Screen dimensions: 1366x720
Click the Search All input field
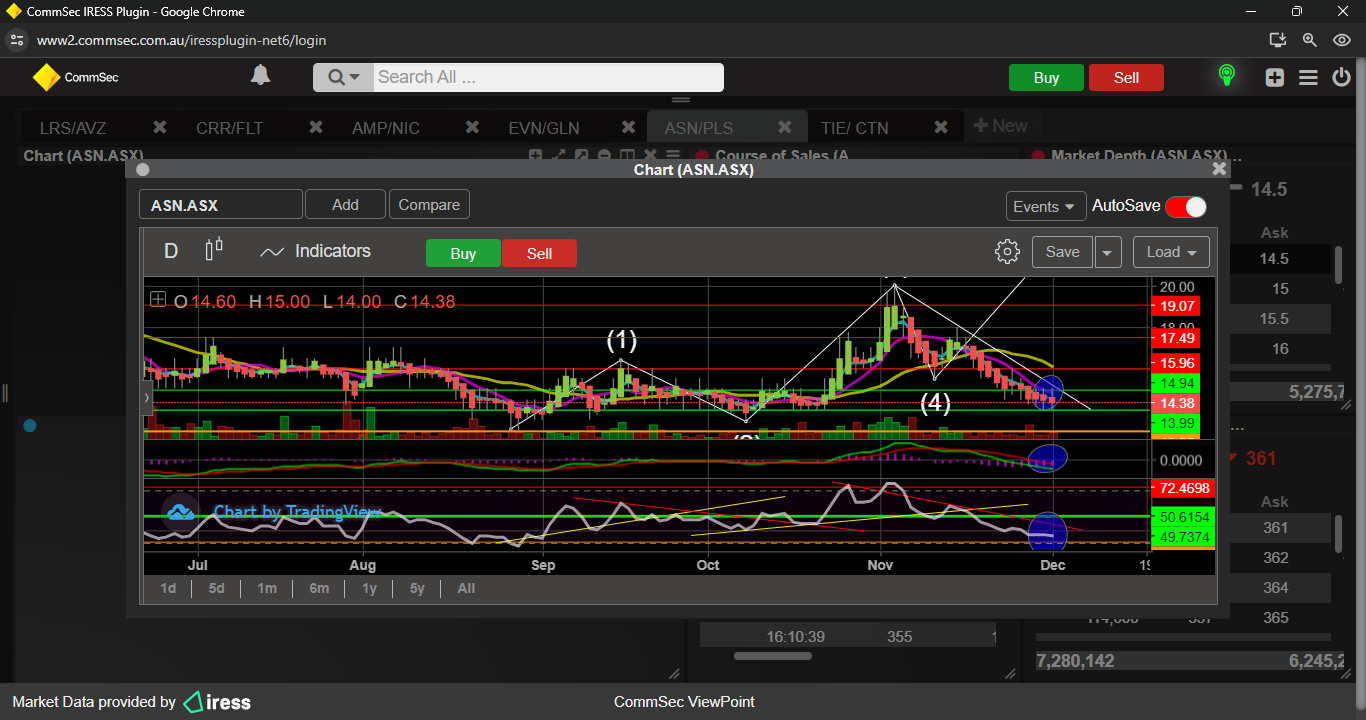[x=545, y=77]
